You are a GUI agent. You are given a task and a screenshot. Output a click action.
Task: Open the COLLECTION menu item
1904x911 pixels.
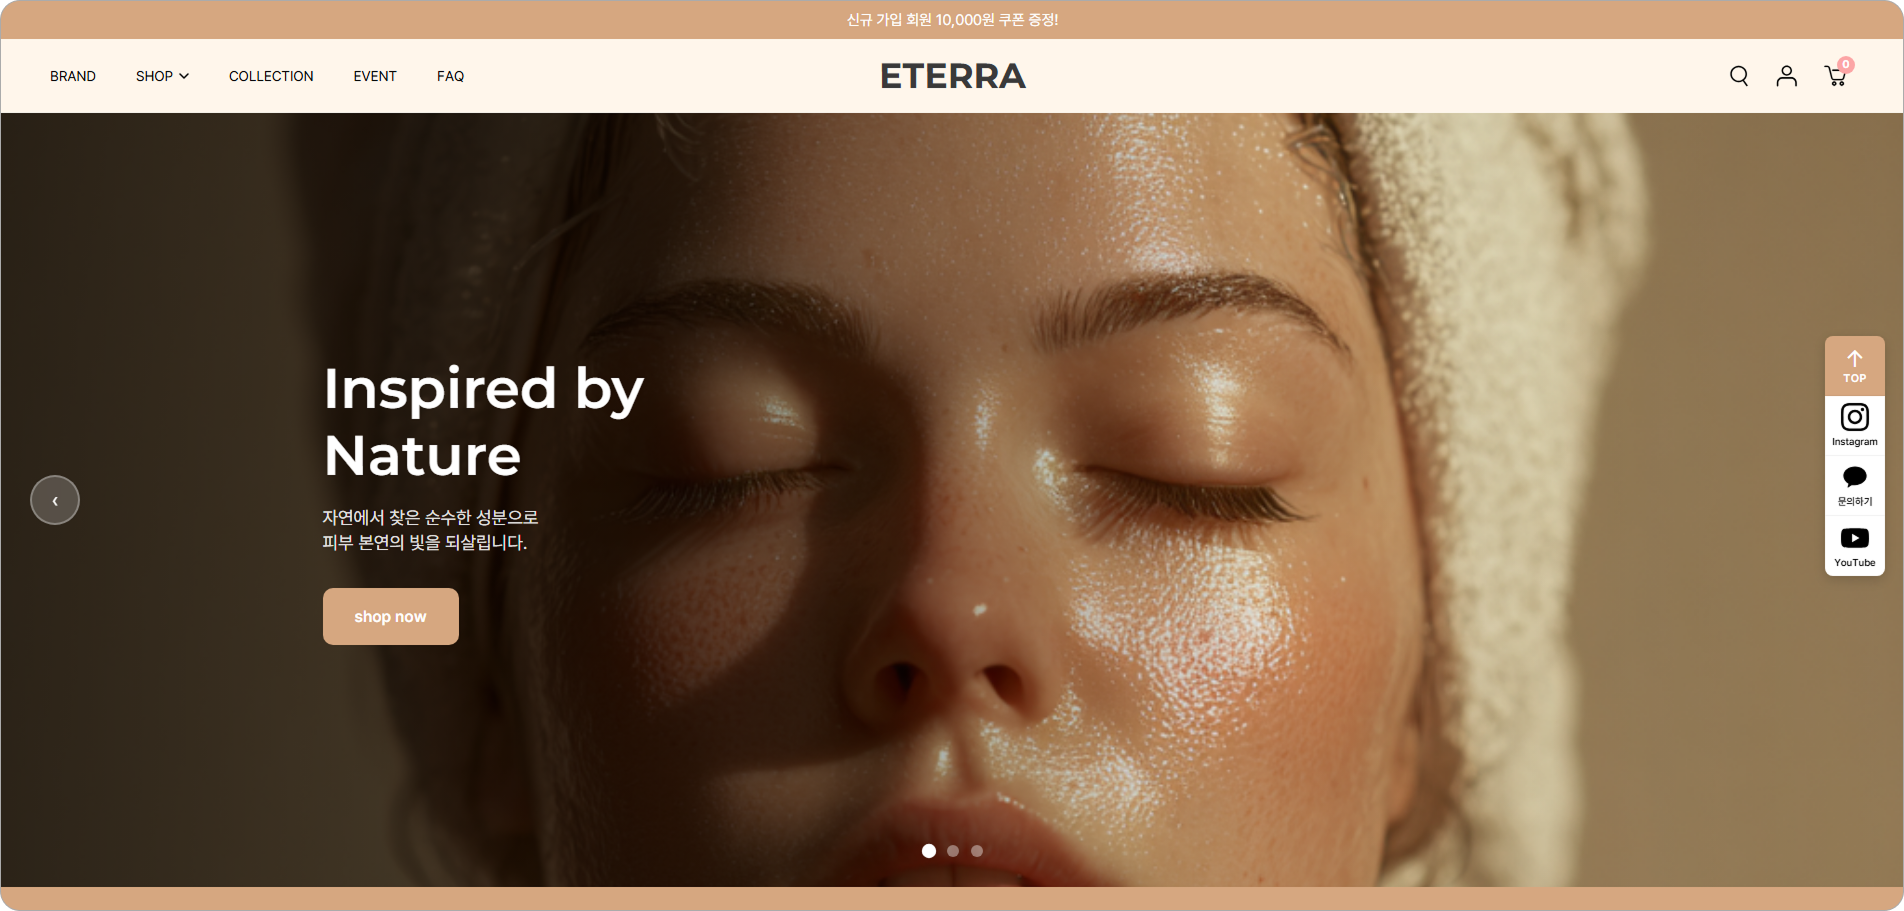(271, 76)
